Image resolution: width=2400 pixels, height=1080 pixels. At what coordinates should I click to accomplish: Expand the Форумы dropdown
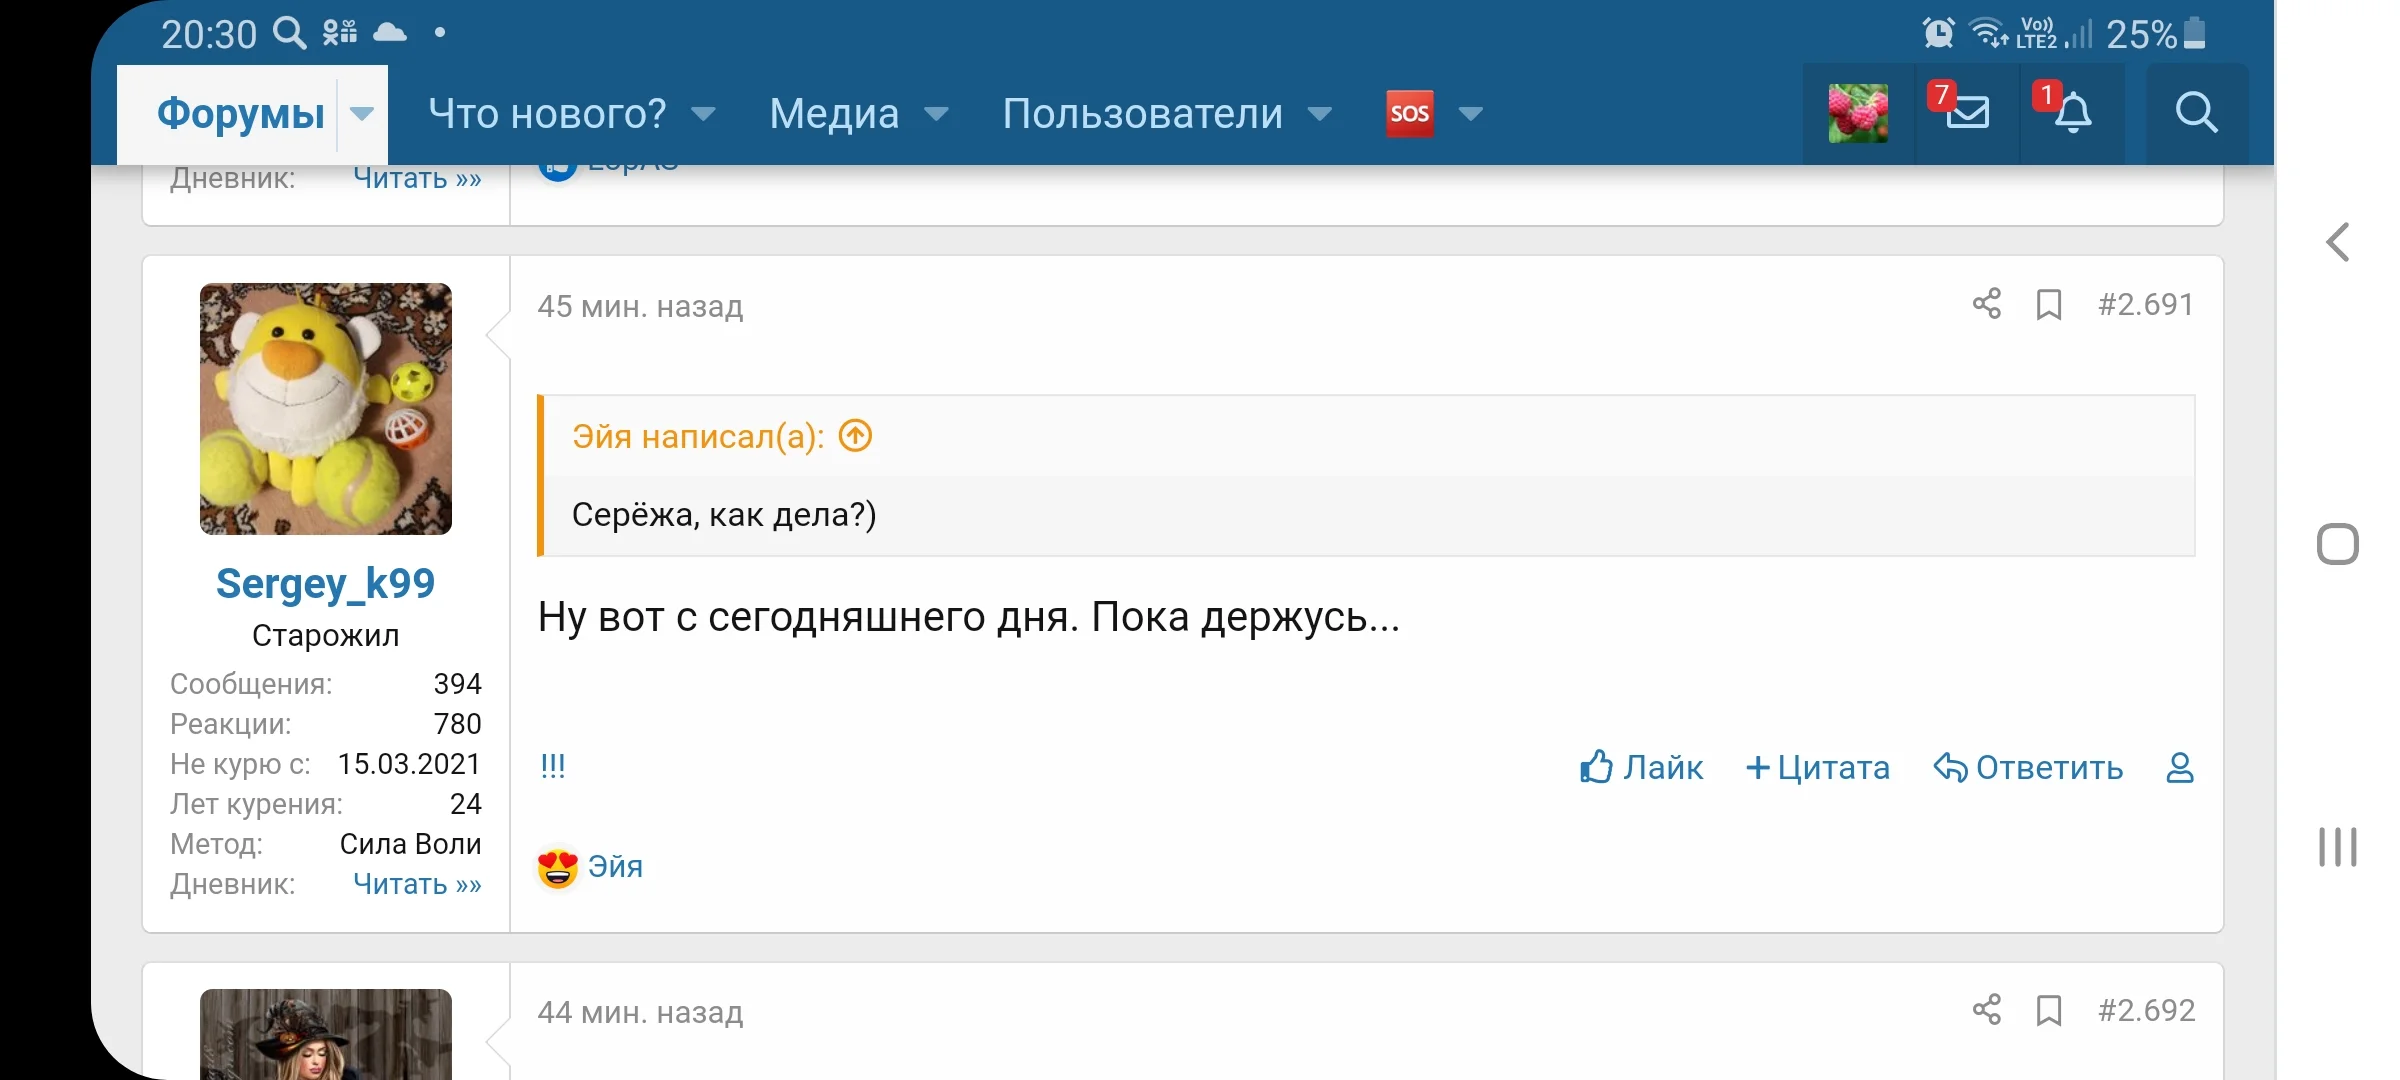click(x=360, y=113)
